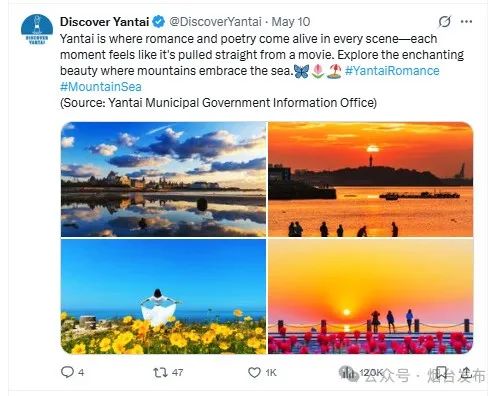Open the #YantaiRomance hashtag
502x396 pixels.
[x=392, y=71]
